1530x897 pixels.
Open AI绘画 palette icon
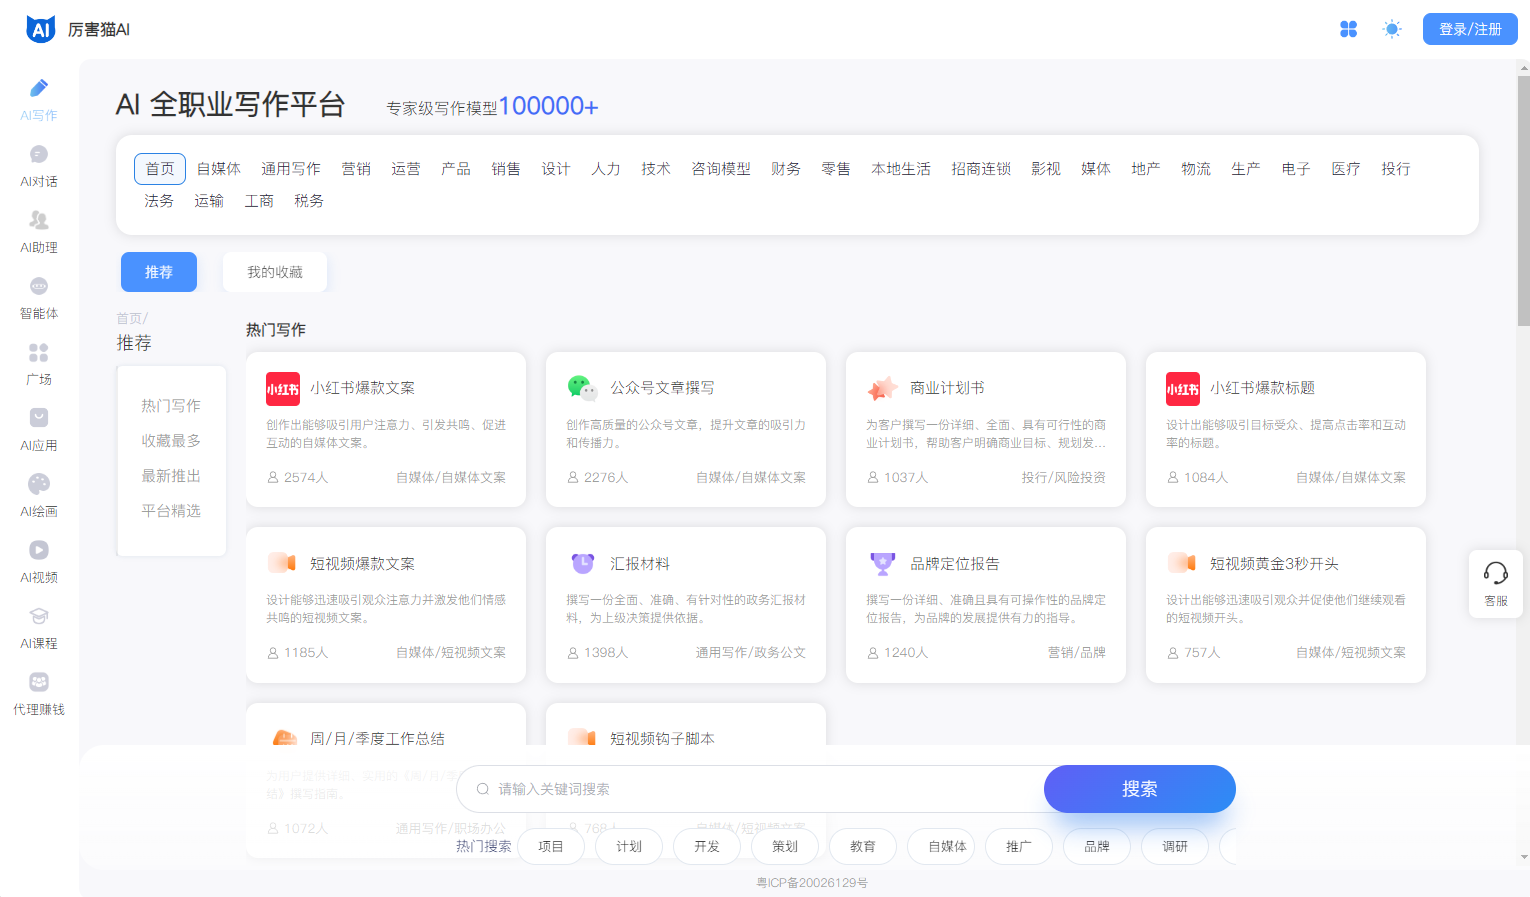click(x=39, y=495)
